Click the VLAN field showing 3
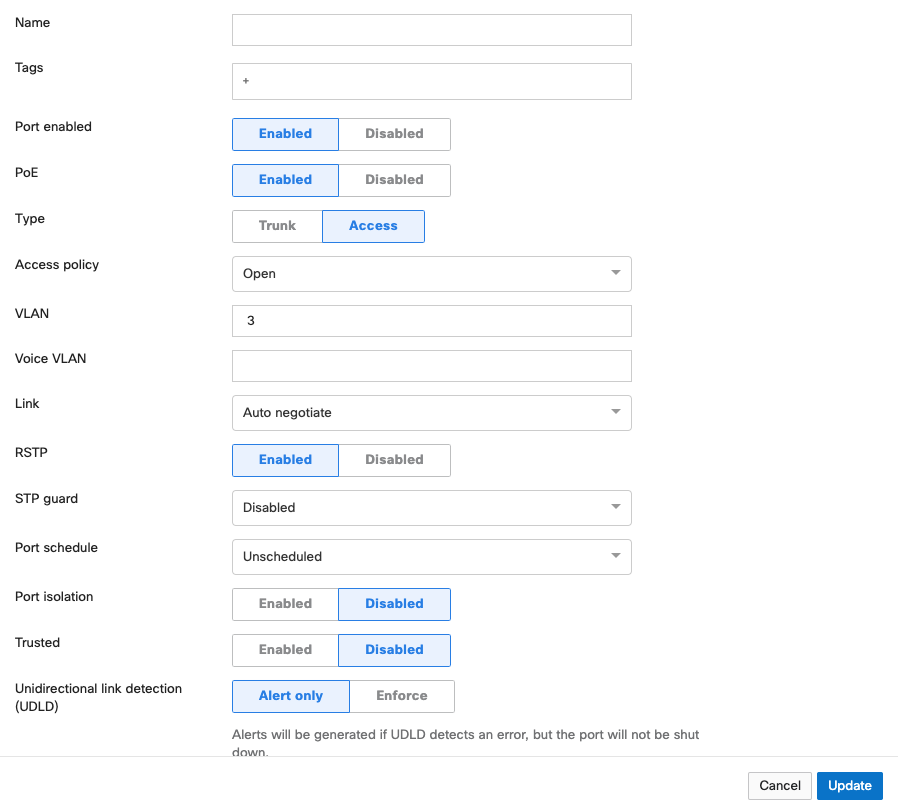Viewport: 898px width, 811px height. (431, 321)
